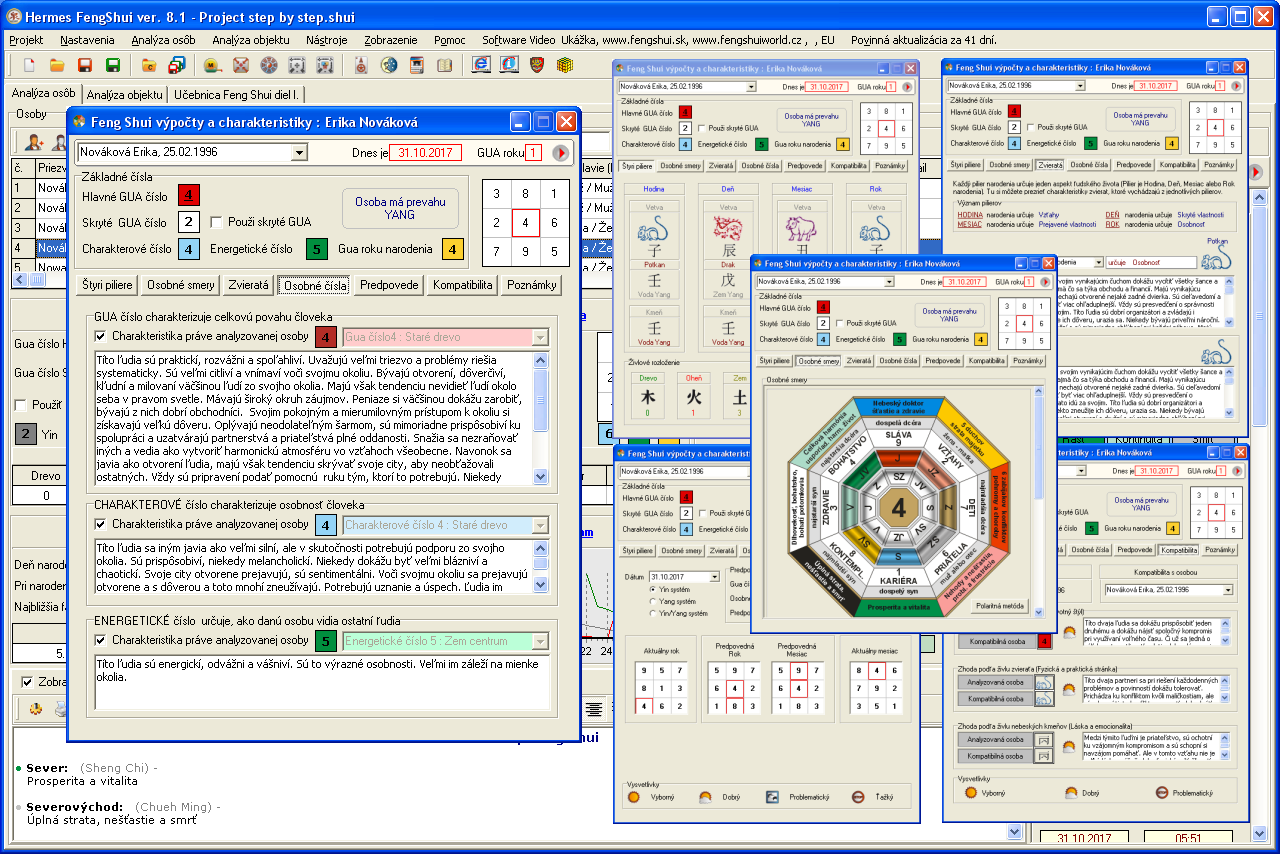This screenshot has width=1280, height=854.
Task: Click down arrow of GUA description text scrollbar
Action: click(x=541, y=479)
